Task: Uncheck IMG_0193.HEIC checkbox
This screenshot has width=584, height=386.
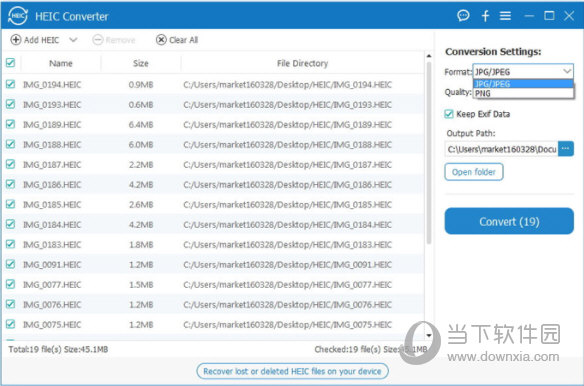Action: tap(10, 104)
